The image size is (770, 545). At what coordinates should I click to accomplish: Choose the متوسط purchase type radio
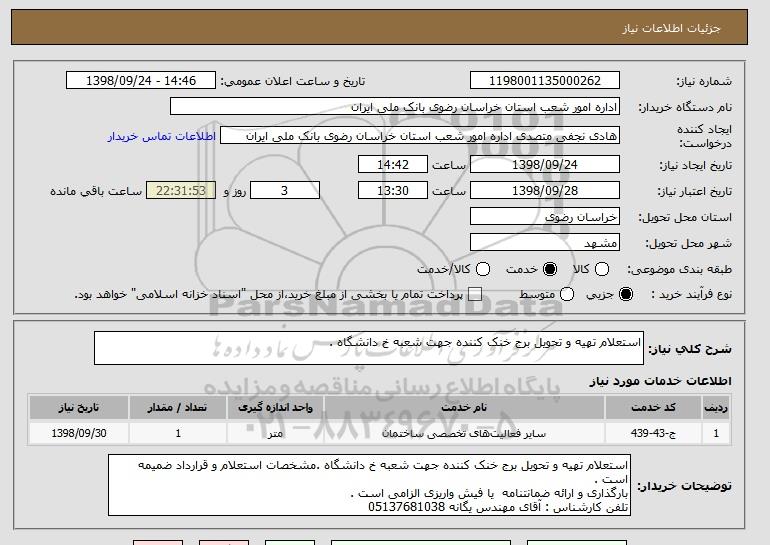click(x=567, y=294)
